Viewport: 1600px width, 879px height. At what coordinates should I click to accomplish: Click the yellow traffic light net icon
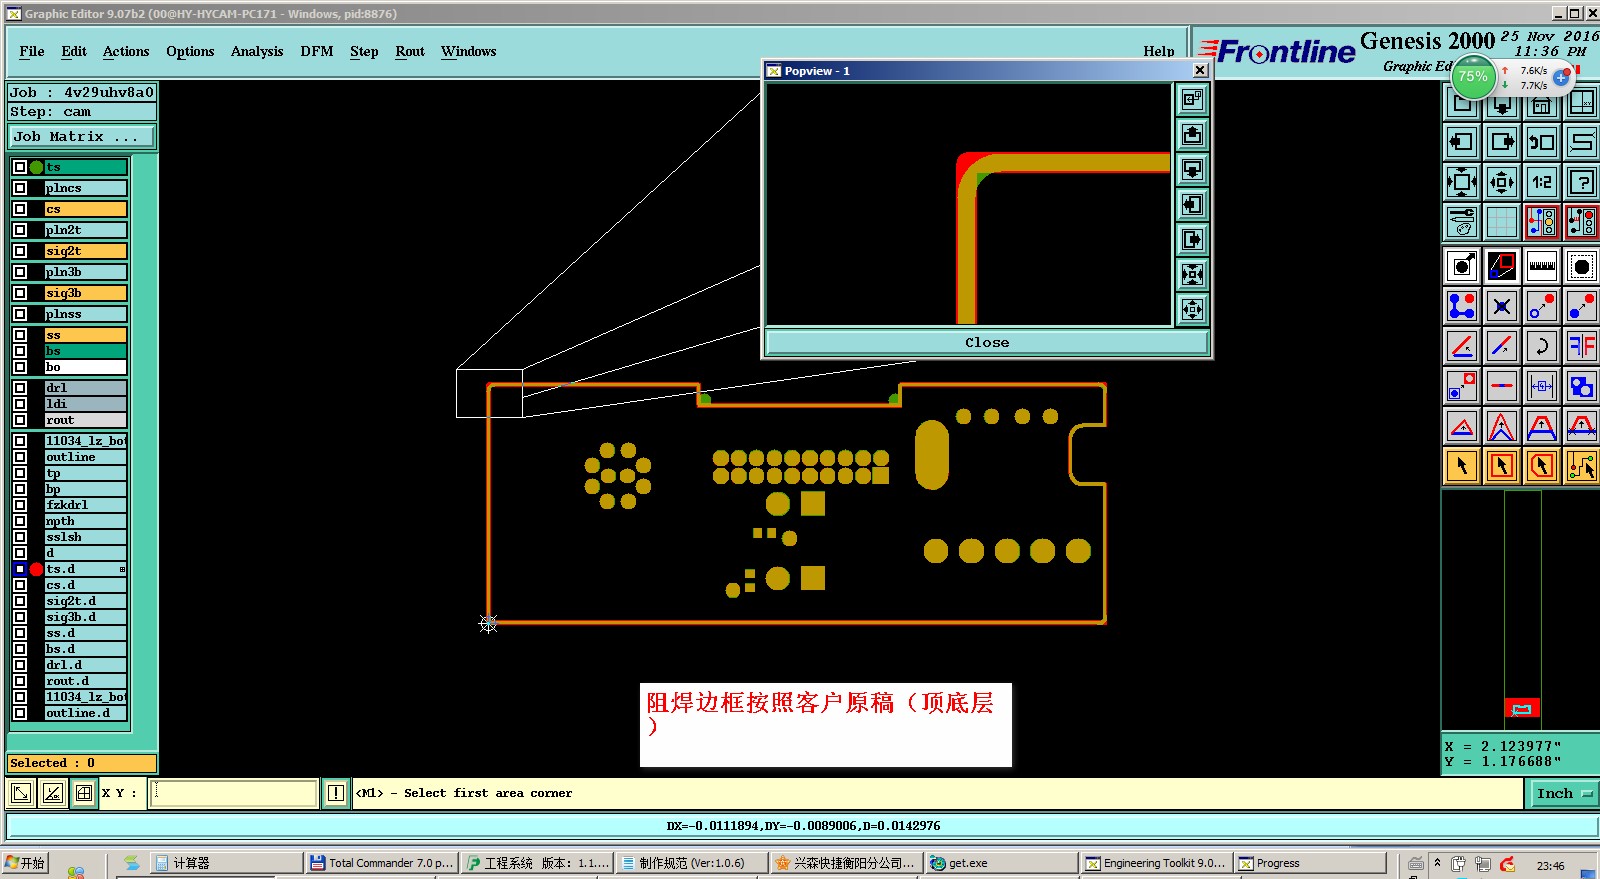tap(1542, 222)
